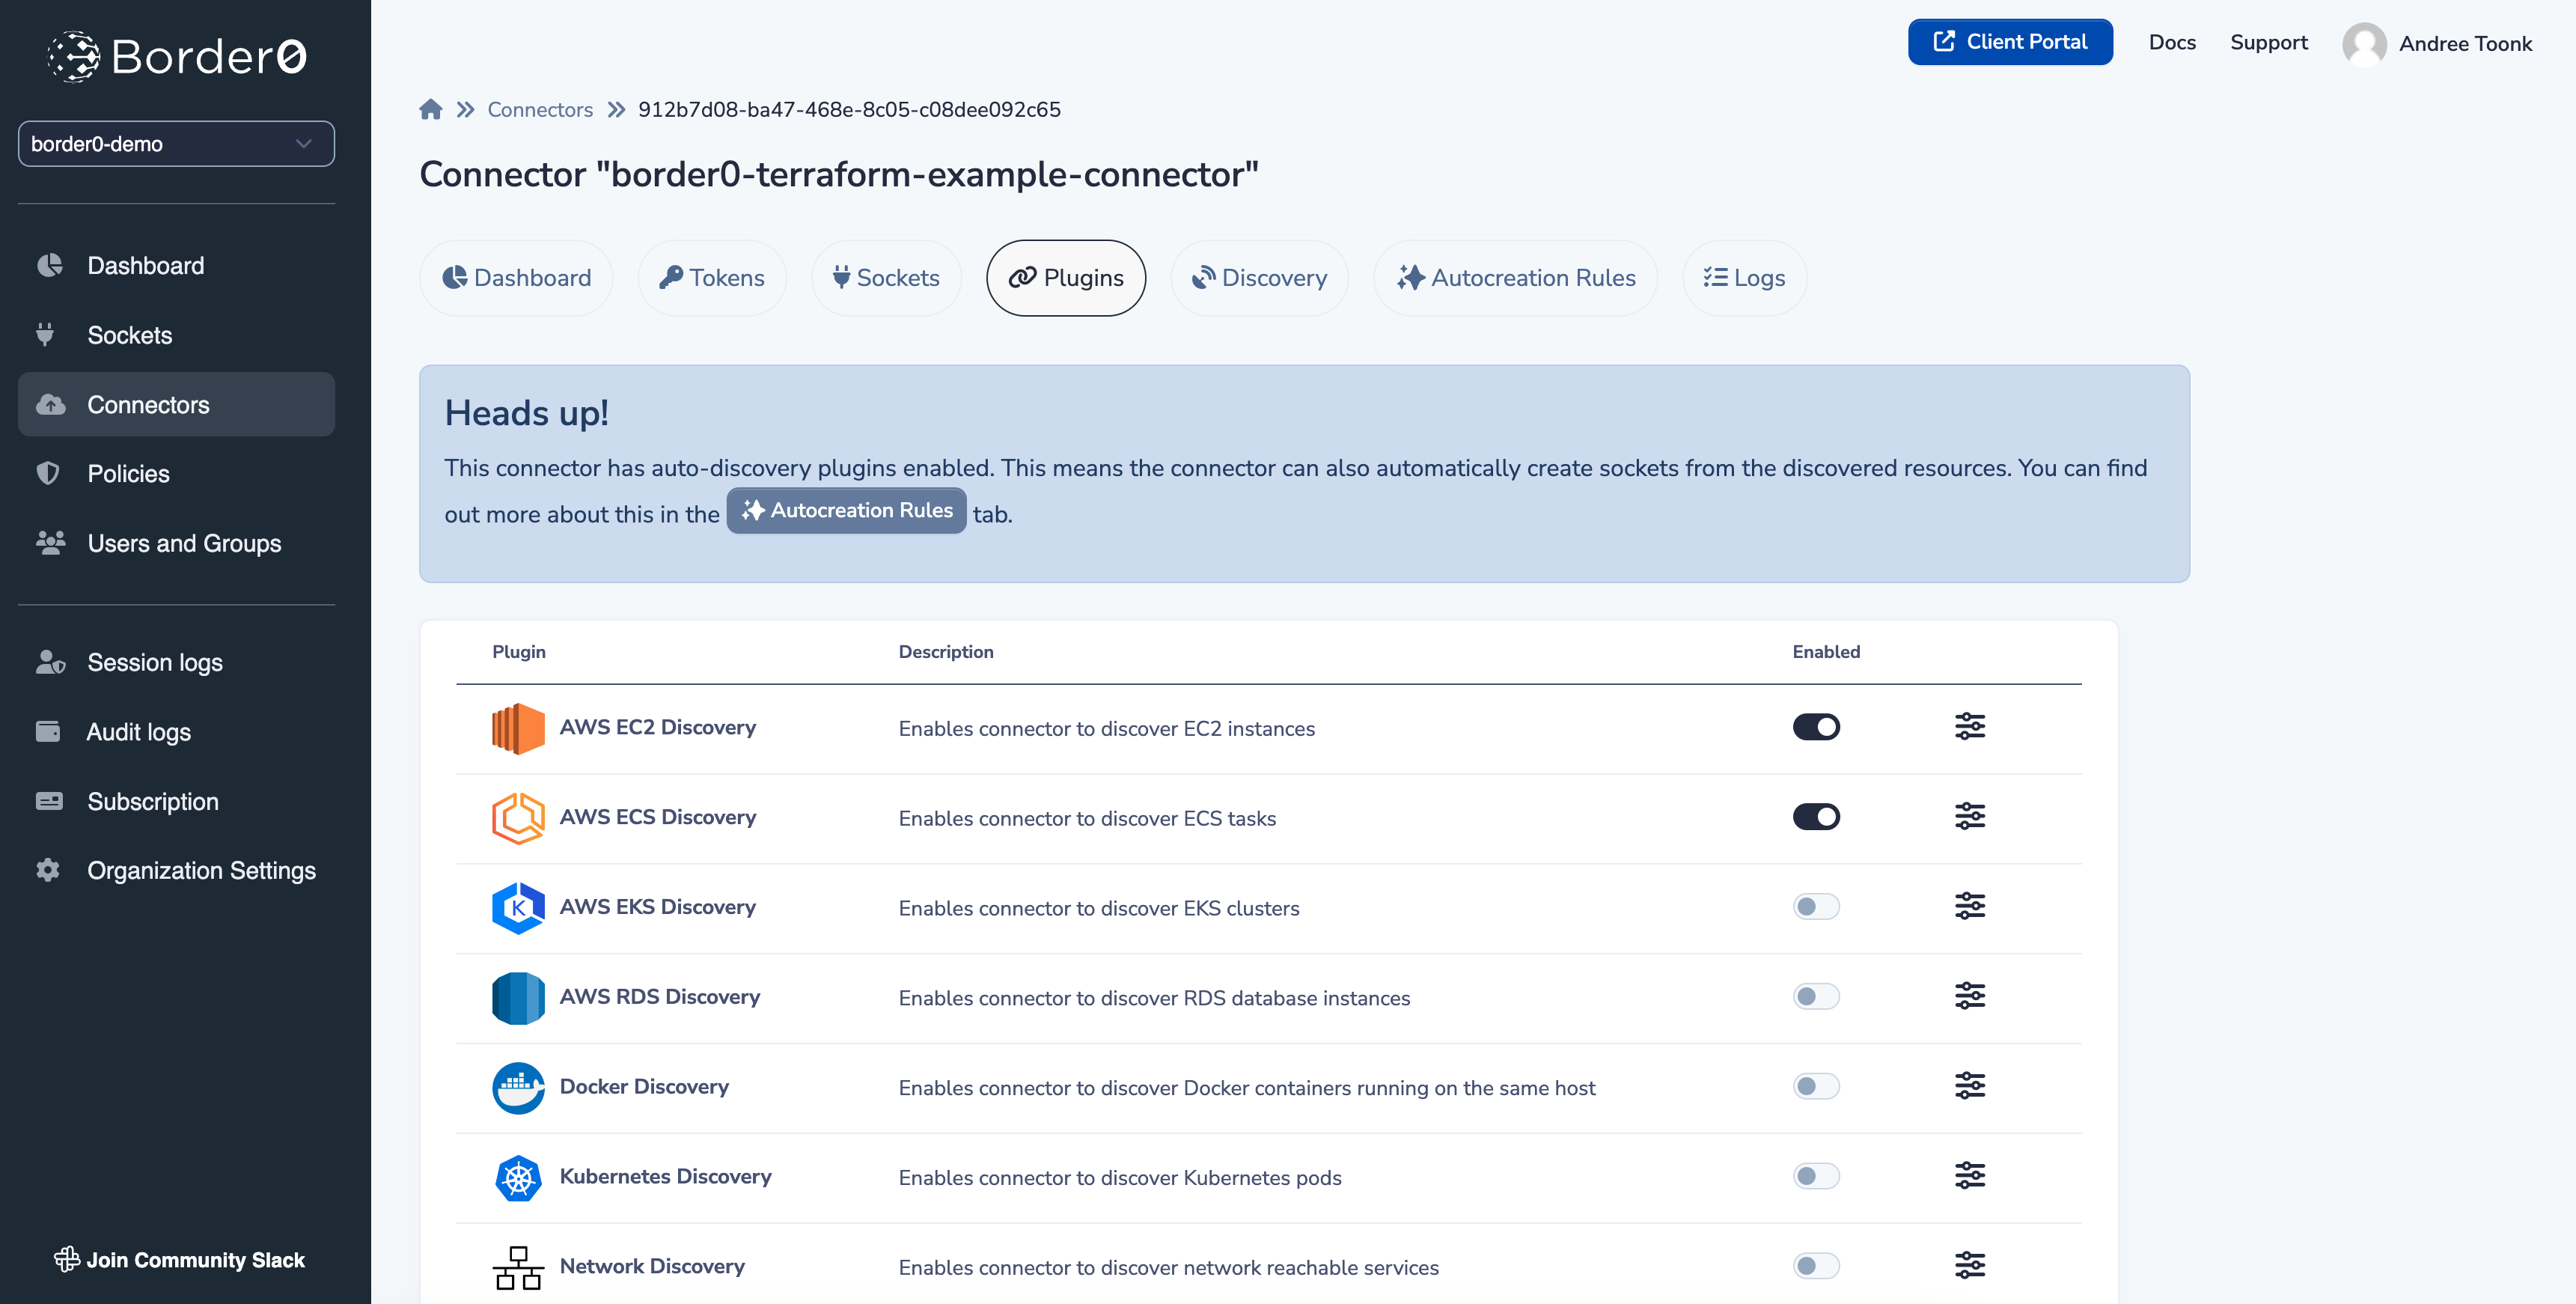Click the Network Discovery plugin icon
The height and width of the screenshot is (1304, 2576).
(518, 1267)
